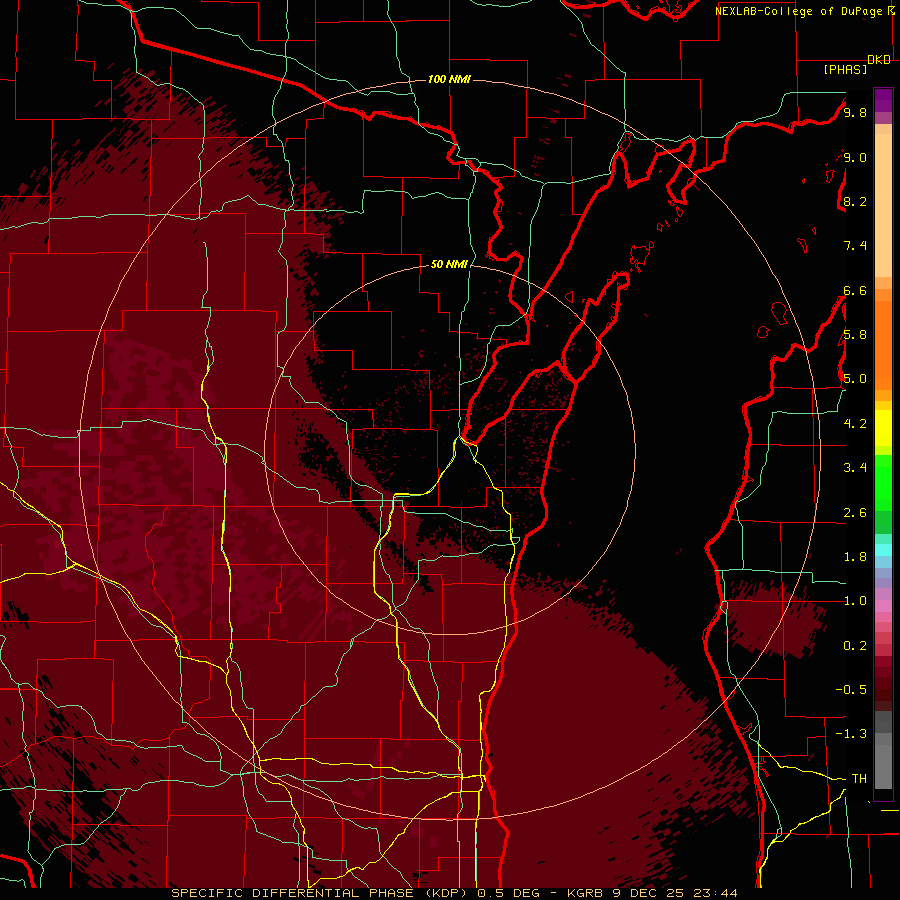
Task: Click the NEXLAB-College of DuPage label
Action: [800, 11]
